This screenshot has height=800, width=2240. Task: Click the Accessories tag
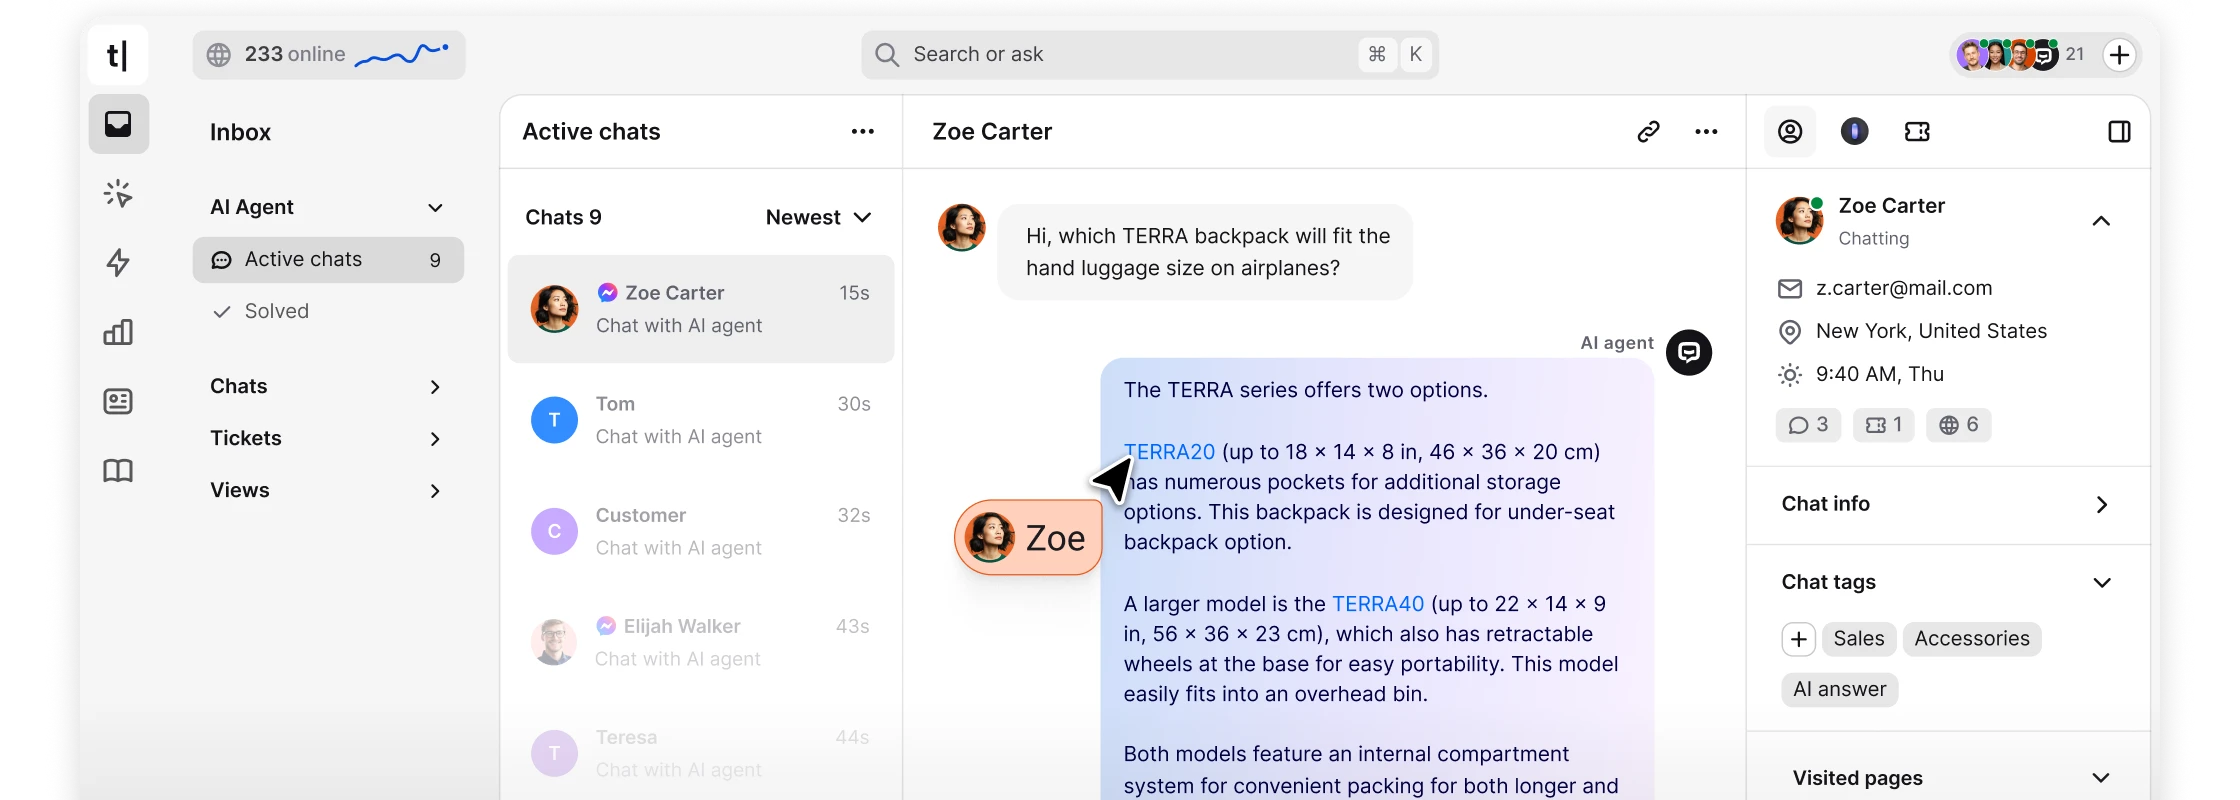[1972, 639]
